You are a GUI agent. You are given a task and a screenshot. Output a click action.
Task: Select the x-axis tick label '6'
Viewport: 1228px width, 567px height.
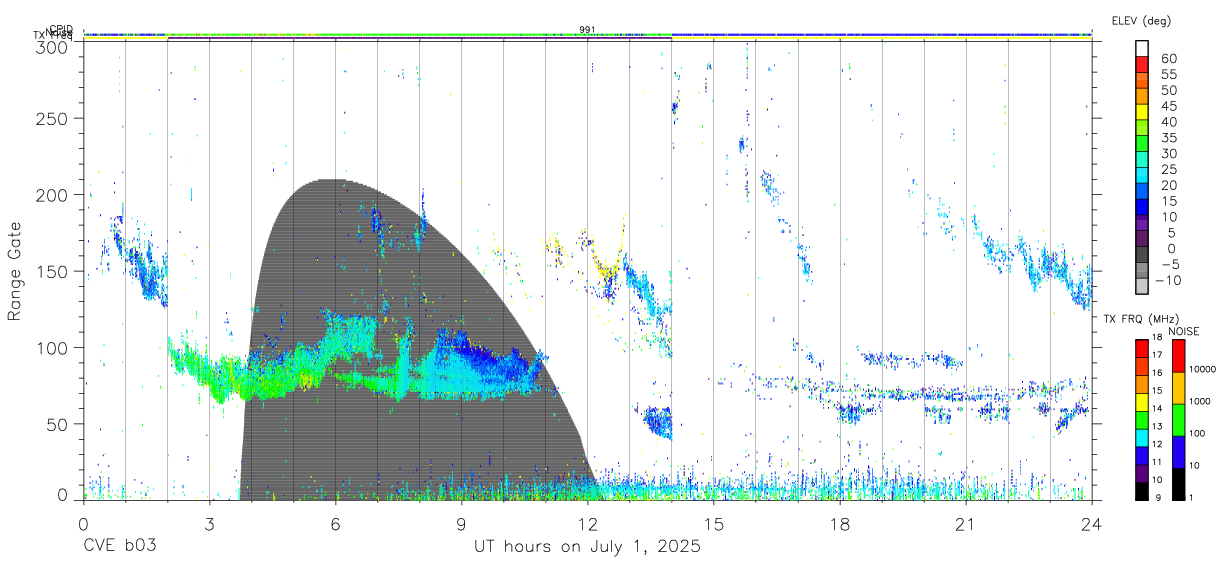335,524
